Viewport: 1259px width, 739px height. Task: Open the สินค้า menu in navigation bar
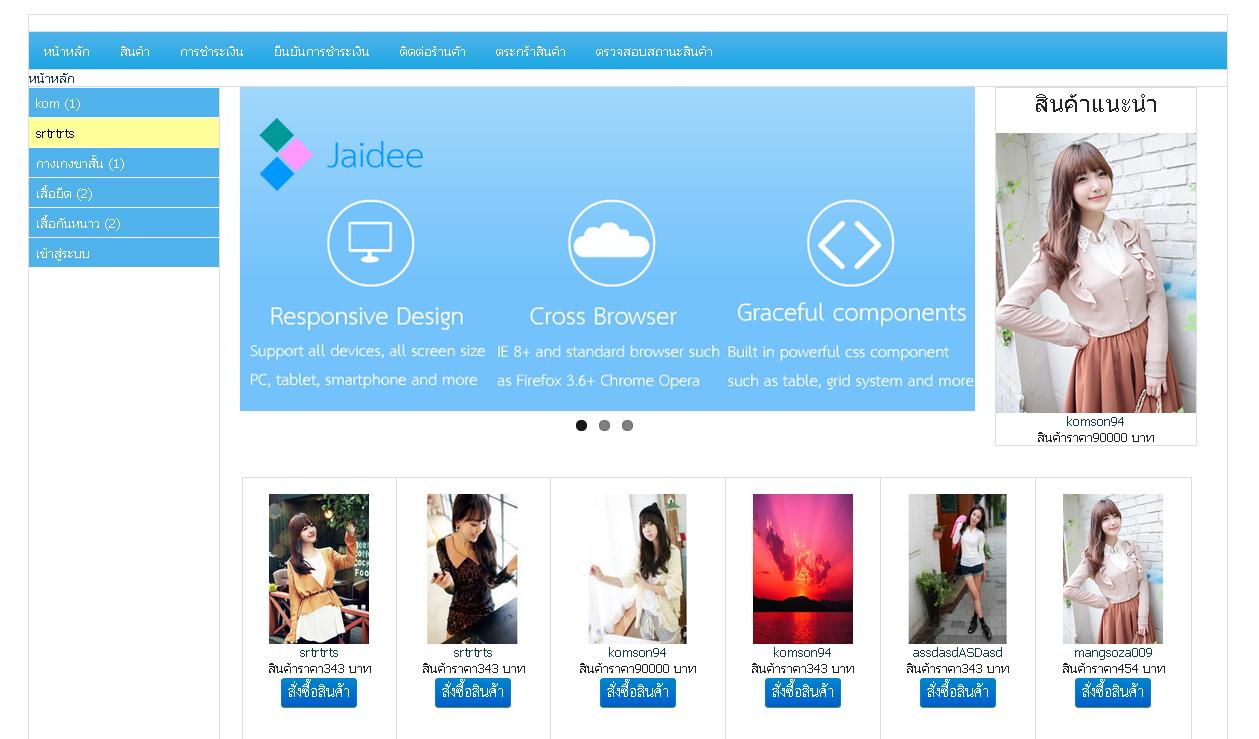coord(135,51)
